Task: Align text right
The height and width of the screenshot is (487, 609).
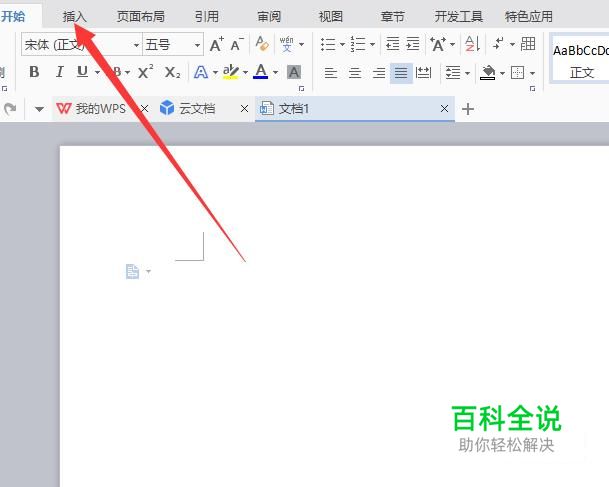Action: [379, 73]
